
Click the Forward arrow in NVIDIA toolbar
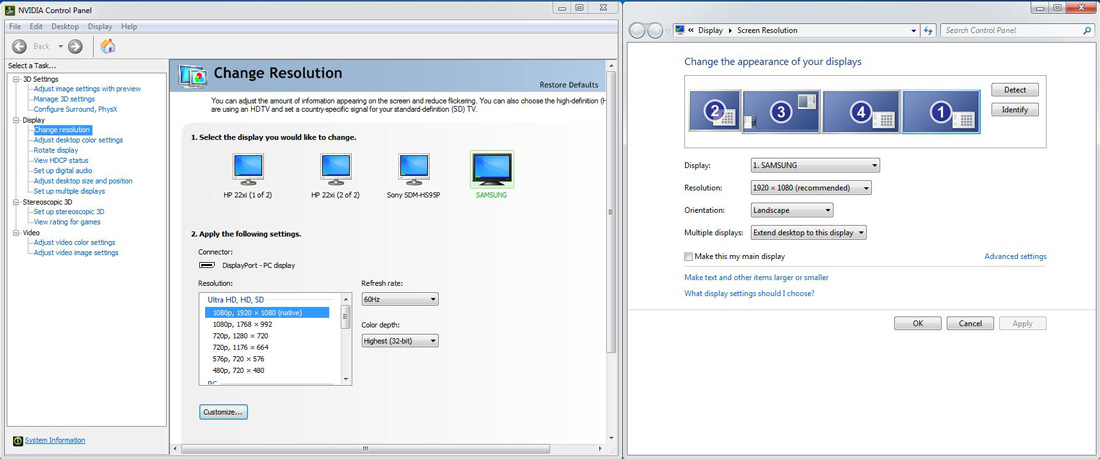point(75,46)
